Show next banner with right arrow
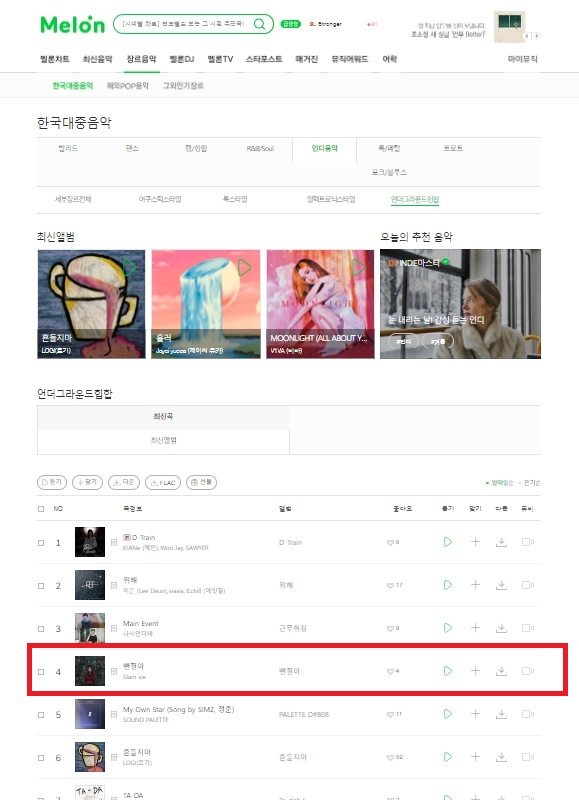Screen dimensions: 579x800 click(536, 36)
